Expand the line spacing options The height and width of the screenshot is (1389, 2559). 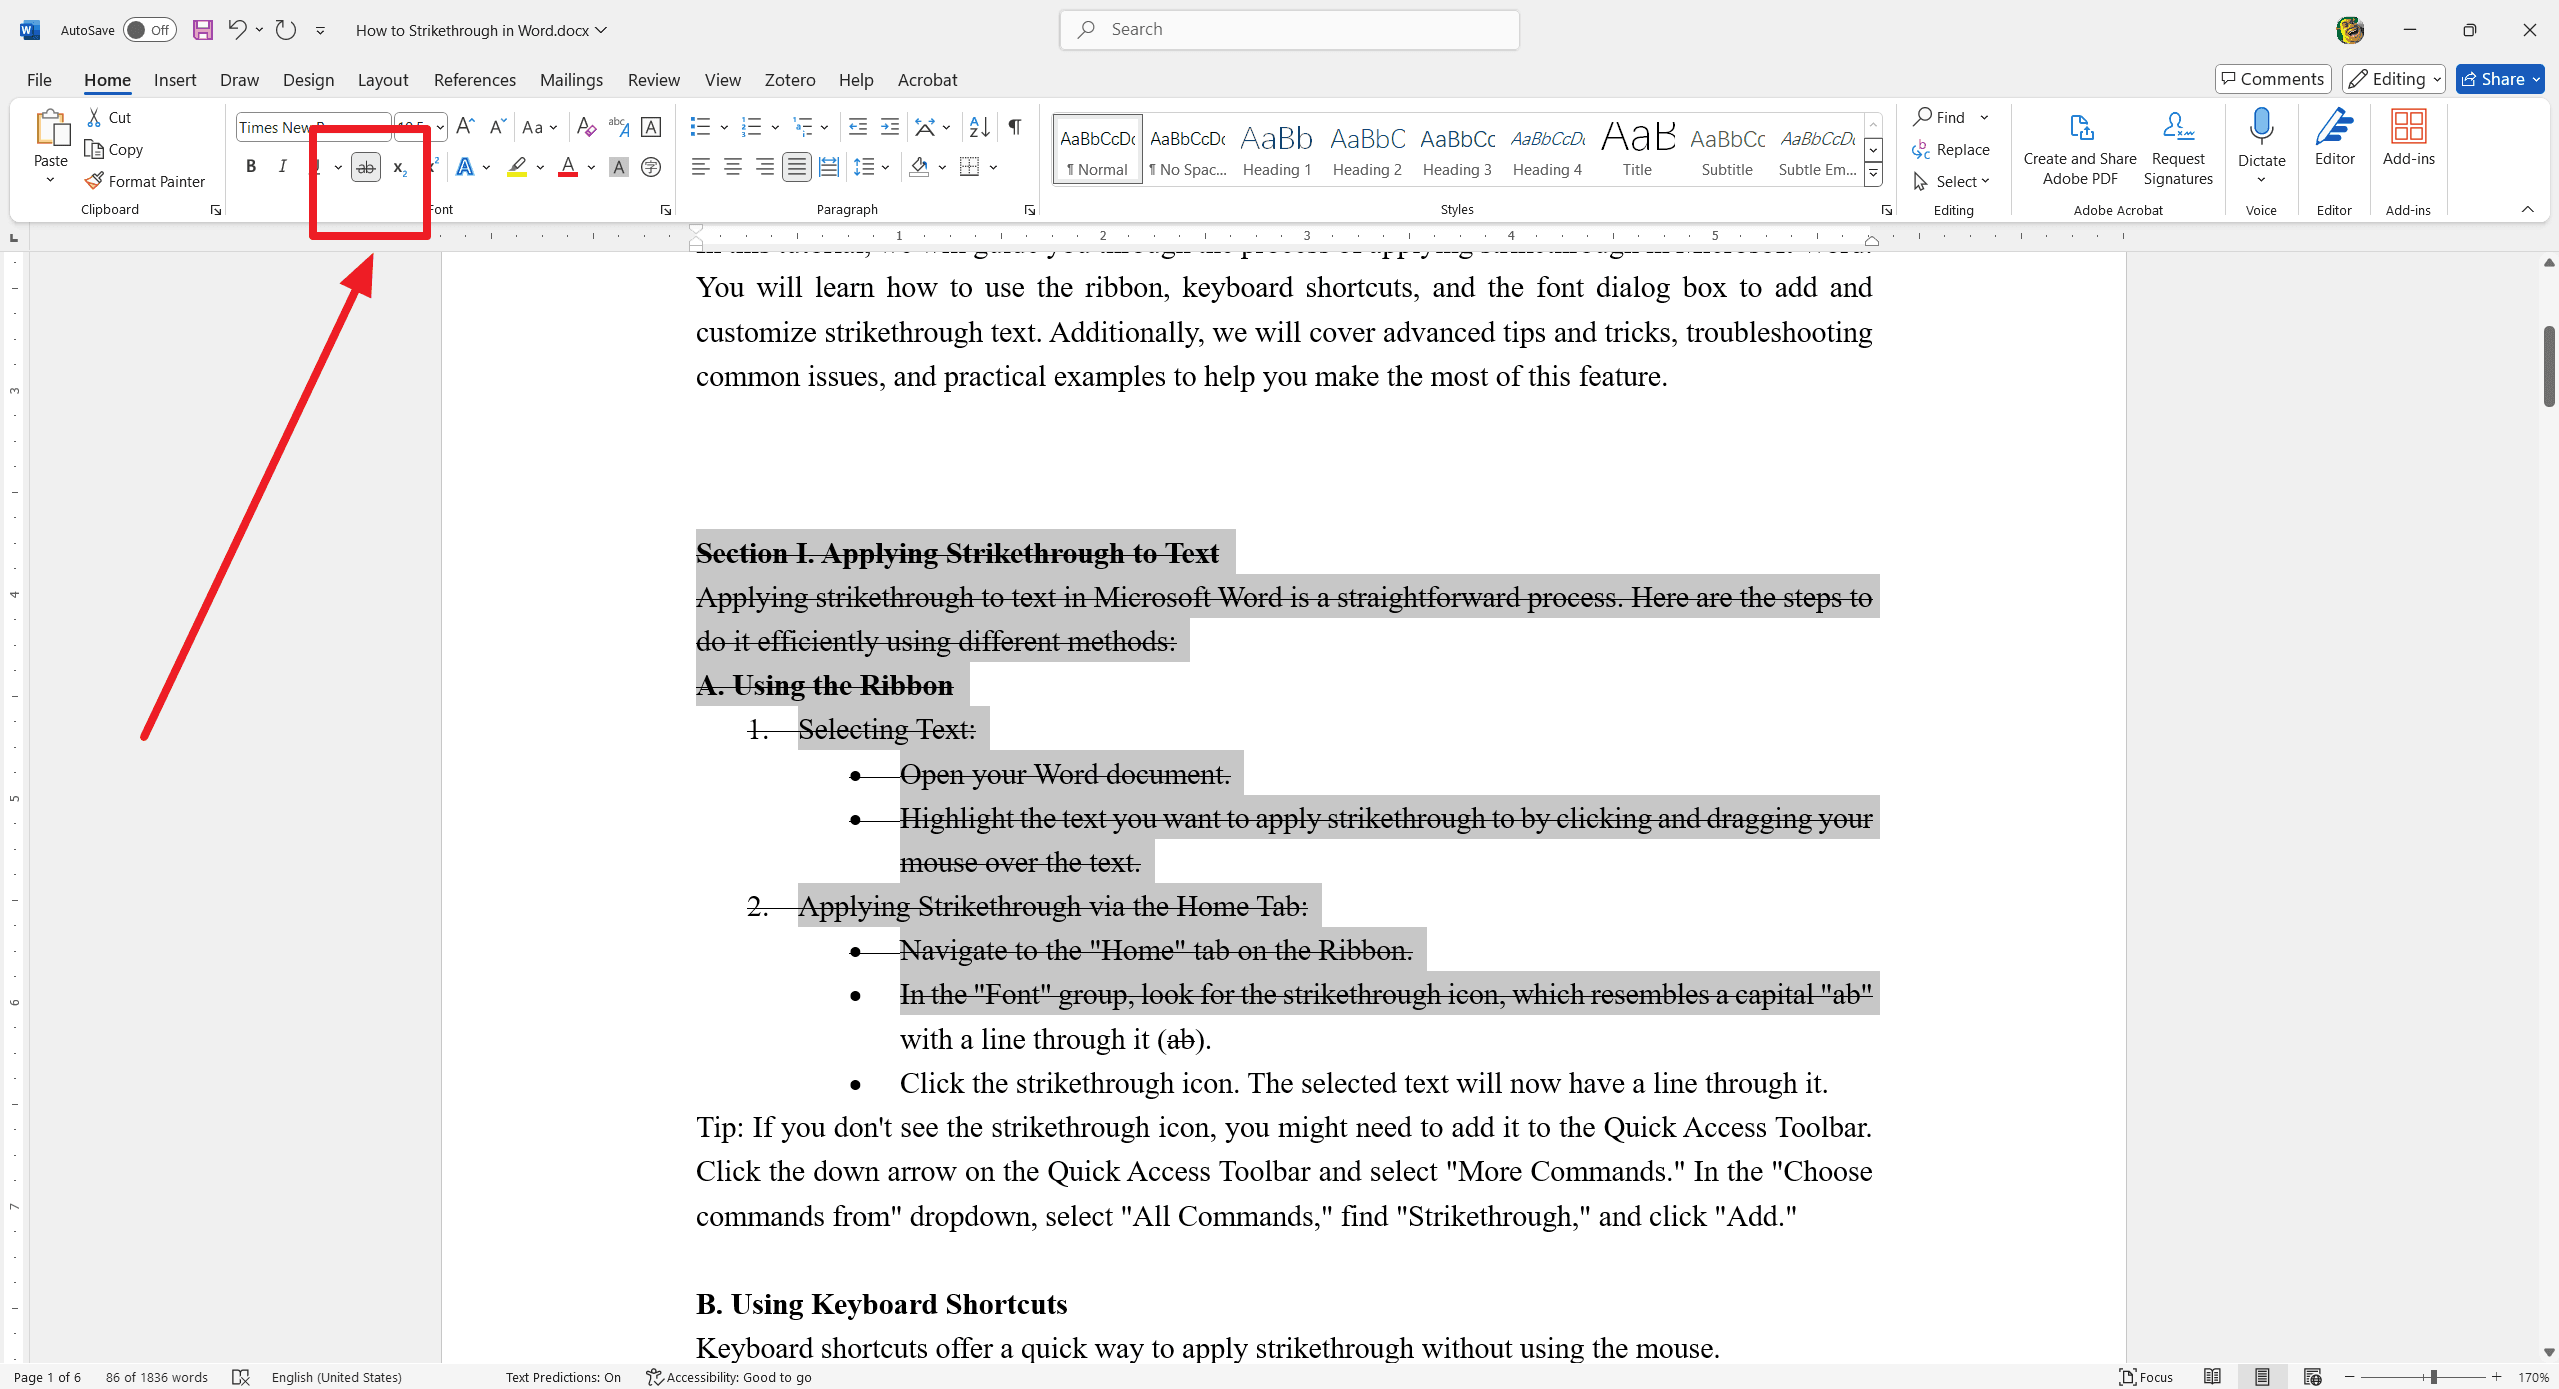click(x=884, y=166)
